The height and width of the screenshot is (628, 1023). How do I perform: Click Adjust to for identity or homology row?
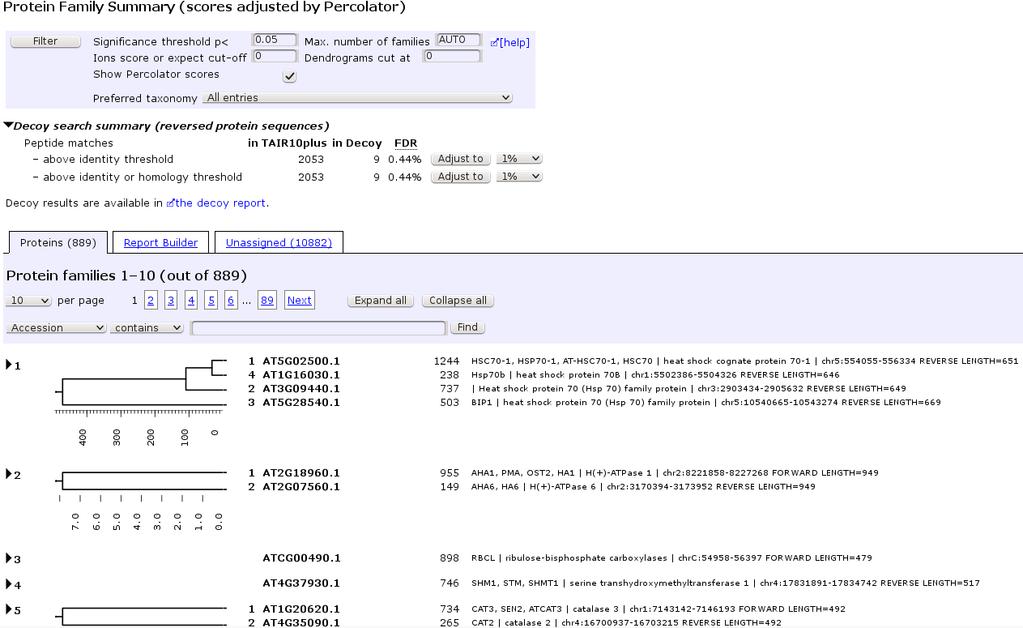pos(461,176)
